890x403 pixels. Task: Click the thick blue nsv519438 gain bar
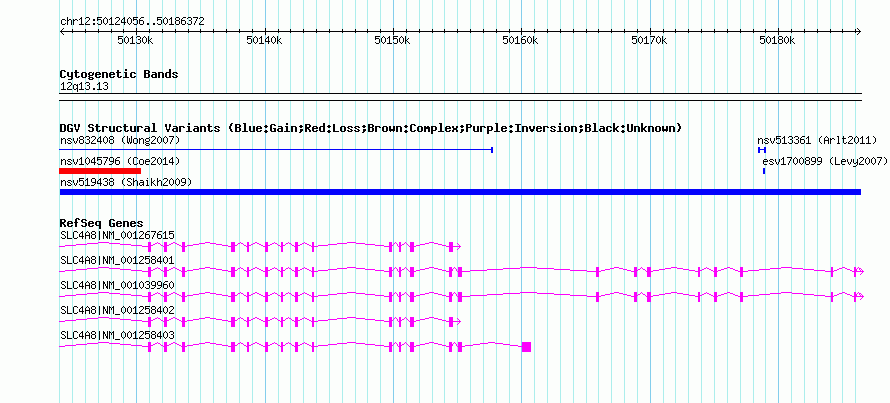(460, 192)
